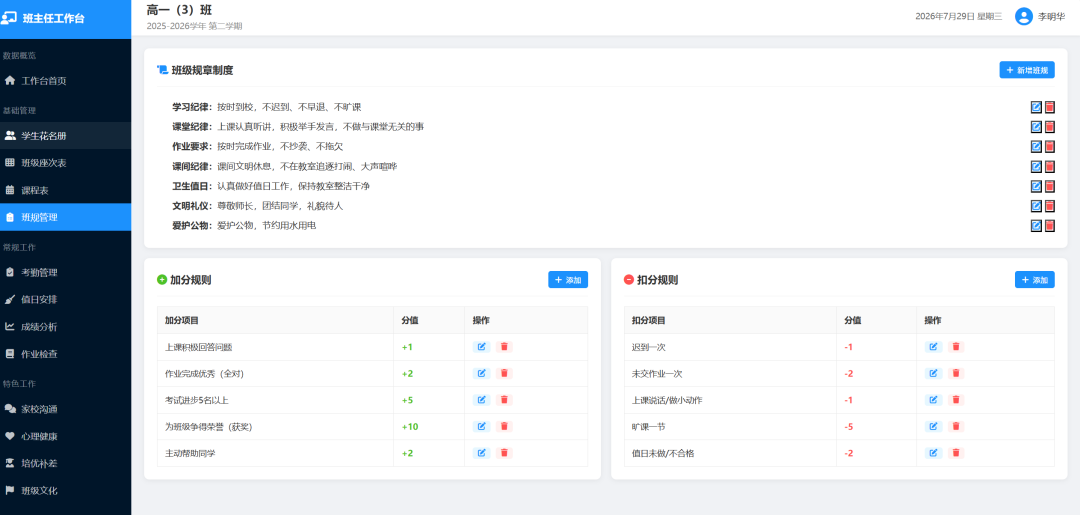This screenshot has height=515, width=1080.
Task: Edit the 课堂纪律 rule
Action: coord(1036,127)
